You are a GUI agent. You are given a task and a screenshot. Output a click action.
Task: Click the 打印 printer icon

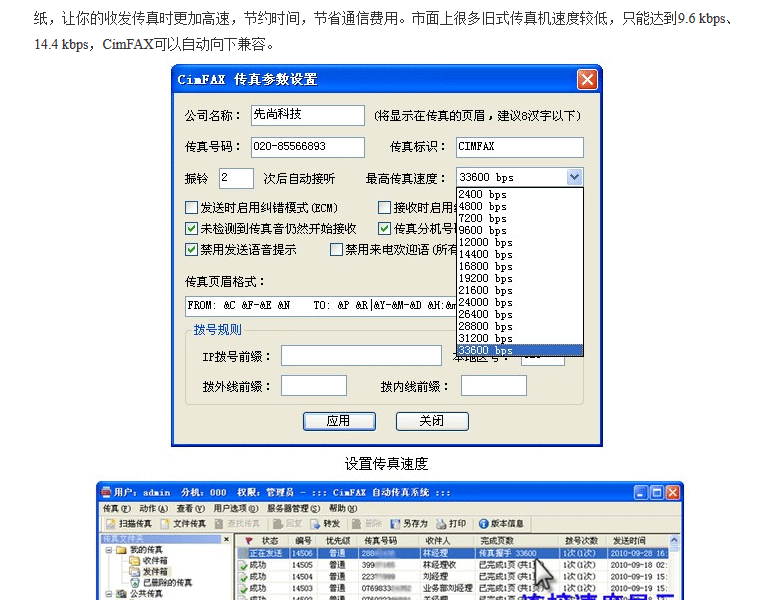click(441, 523)
